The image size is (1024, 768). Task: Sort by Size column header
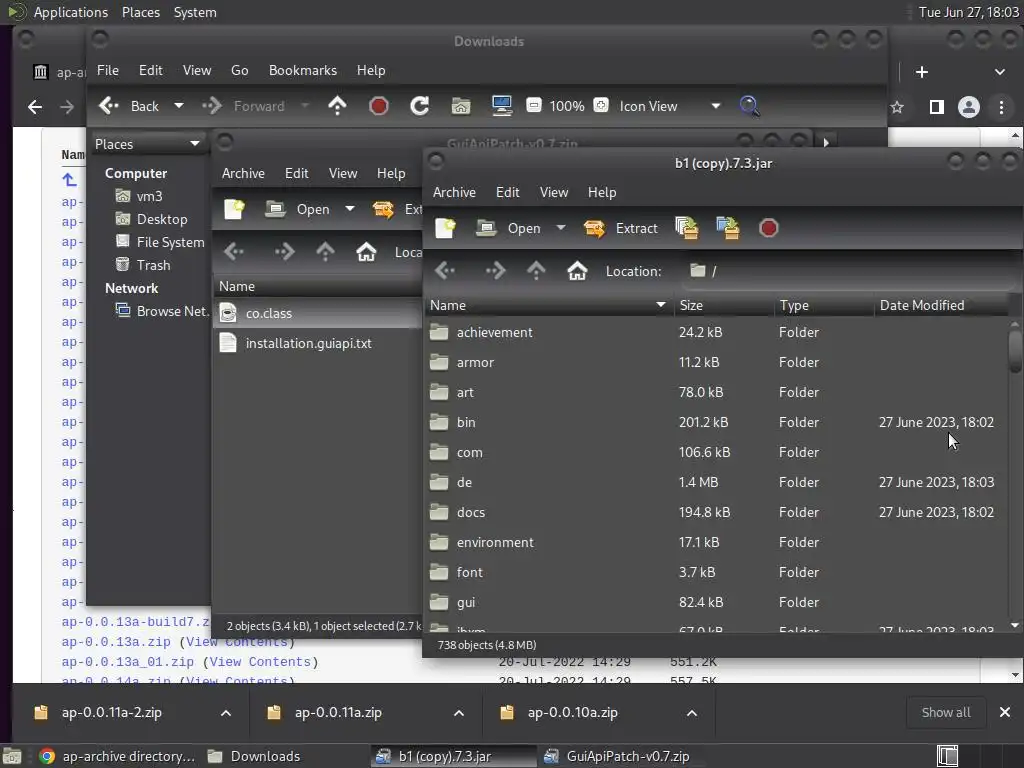[724, 305]
